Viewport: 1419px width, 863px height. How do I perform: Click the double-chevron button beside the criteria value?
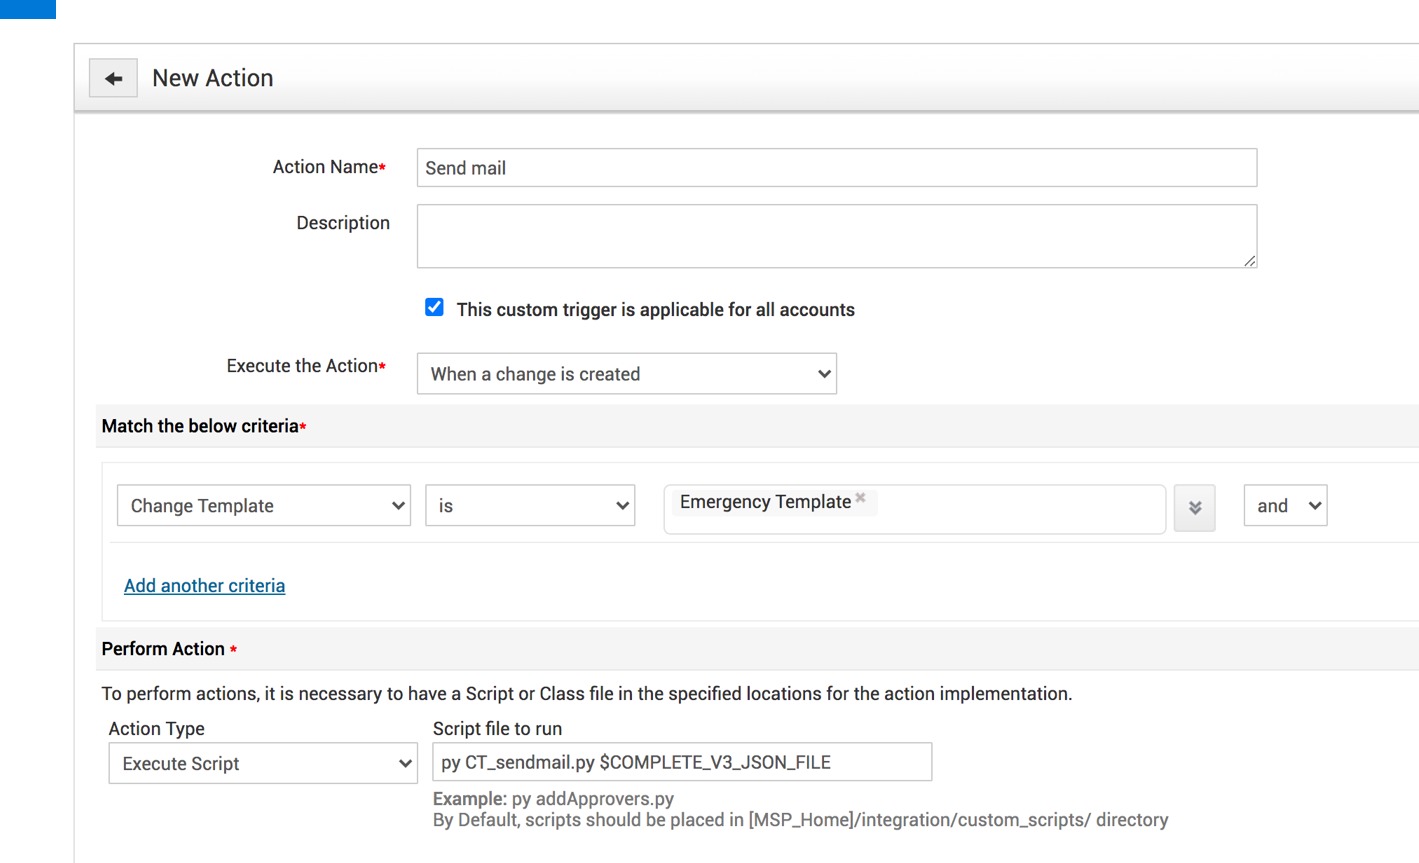tap(1194, 507)
